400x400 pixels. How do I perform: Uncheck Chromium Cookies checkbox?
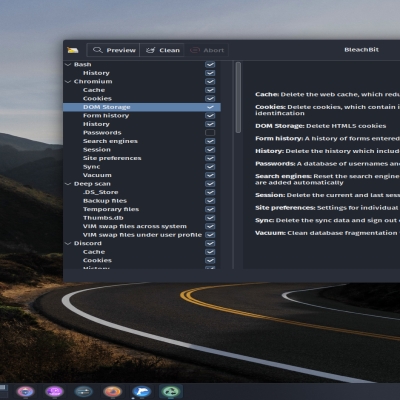coord(210,99)
